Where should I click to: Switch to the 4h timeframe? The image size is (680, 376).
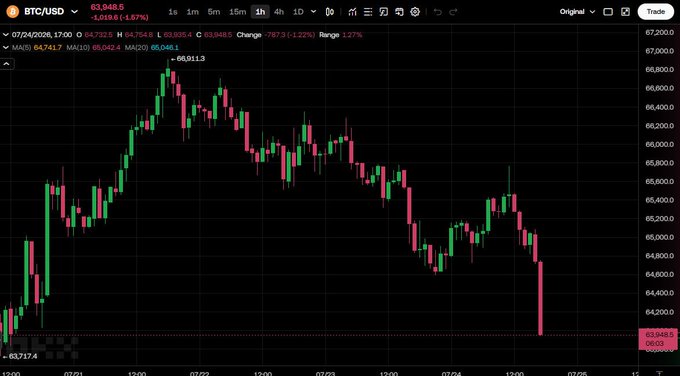click(279, 12)
